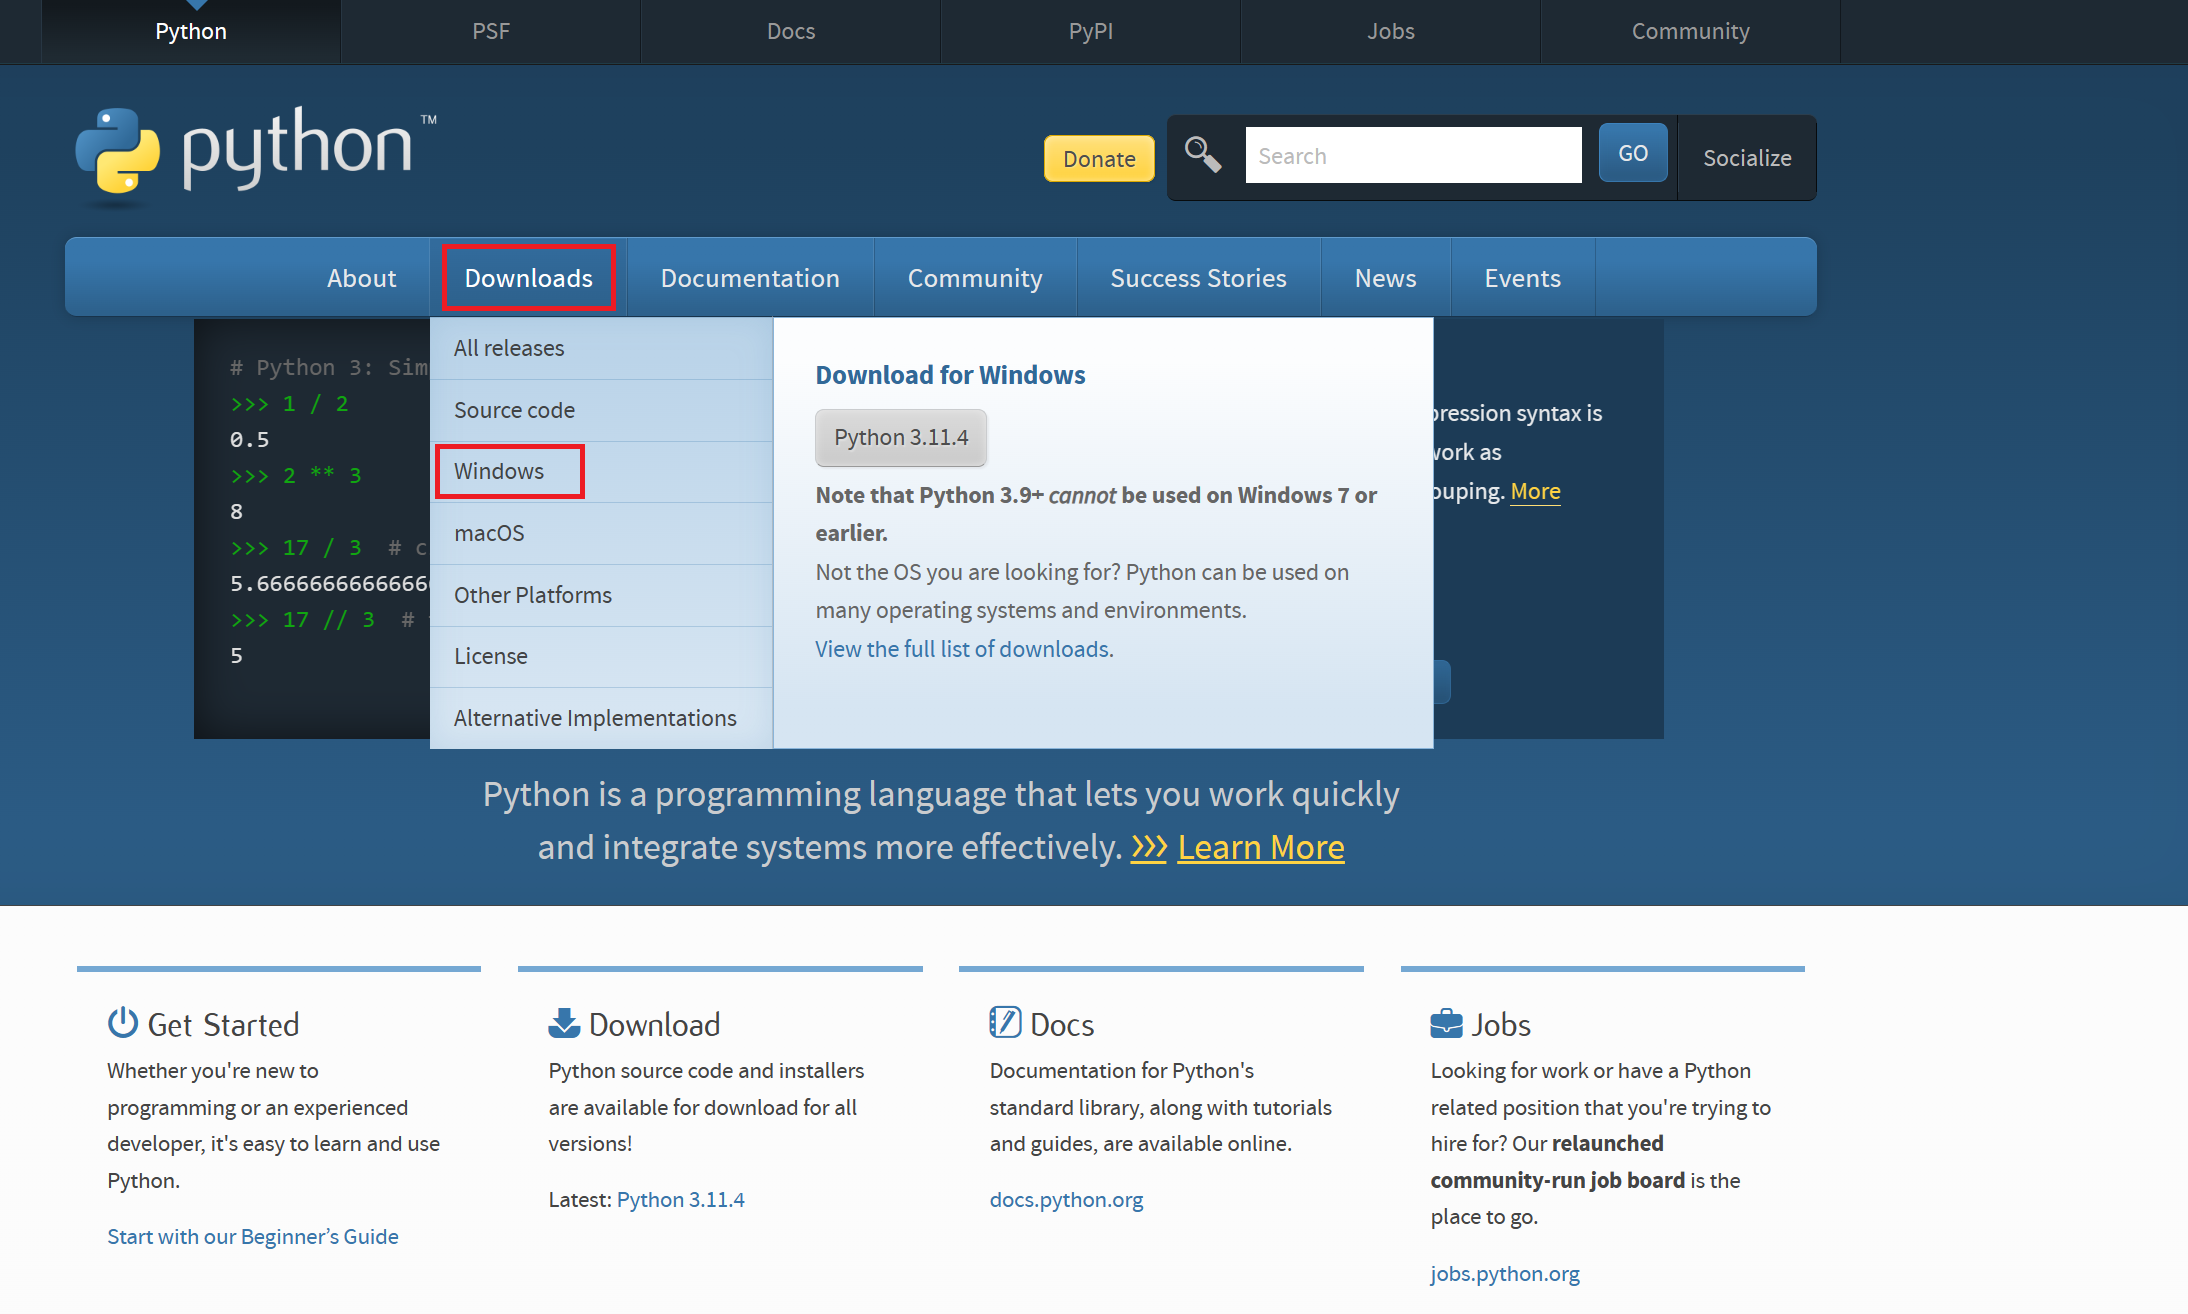Click the Jobs briefcase icon

(x=1446, y=1024)
